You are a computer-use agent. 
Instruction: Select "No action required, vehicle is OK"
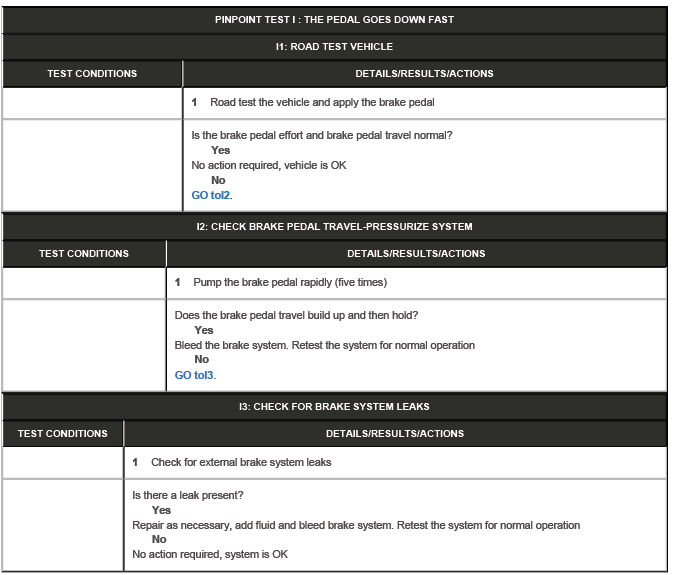point(269,165)
